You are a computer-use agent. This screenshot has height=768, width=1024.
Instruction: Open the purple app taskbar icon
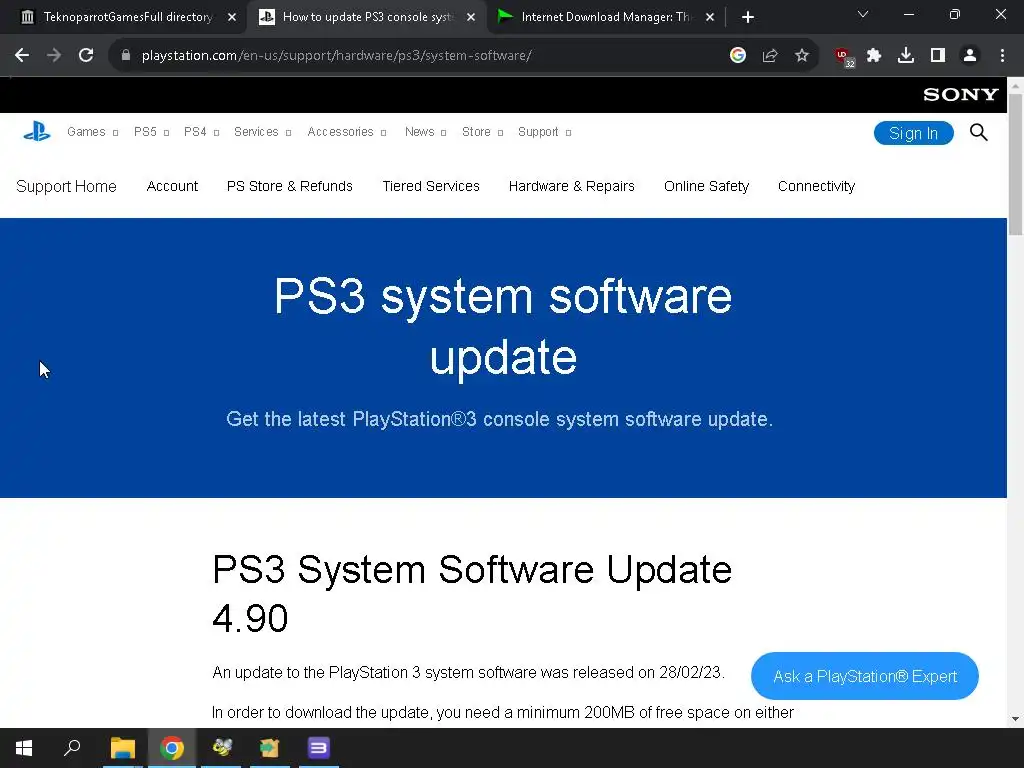coord(318,748)
